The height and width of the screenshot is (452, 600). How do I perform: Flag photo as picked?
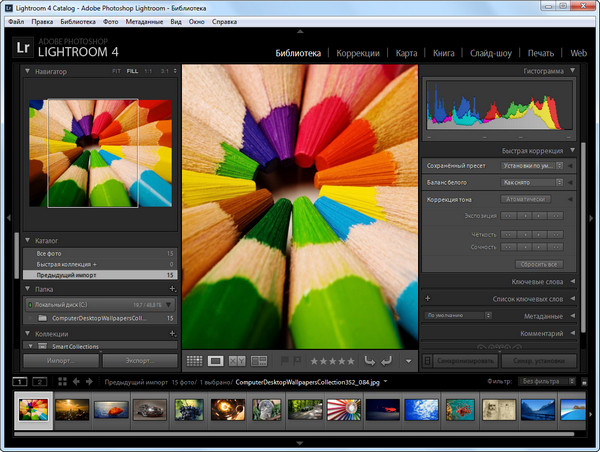[285, 361]
